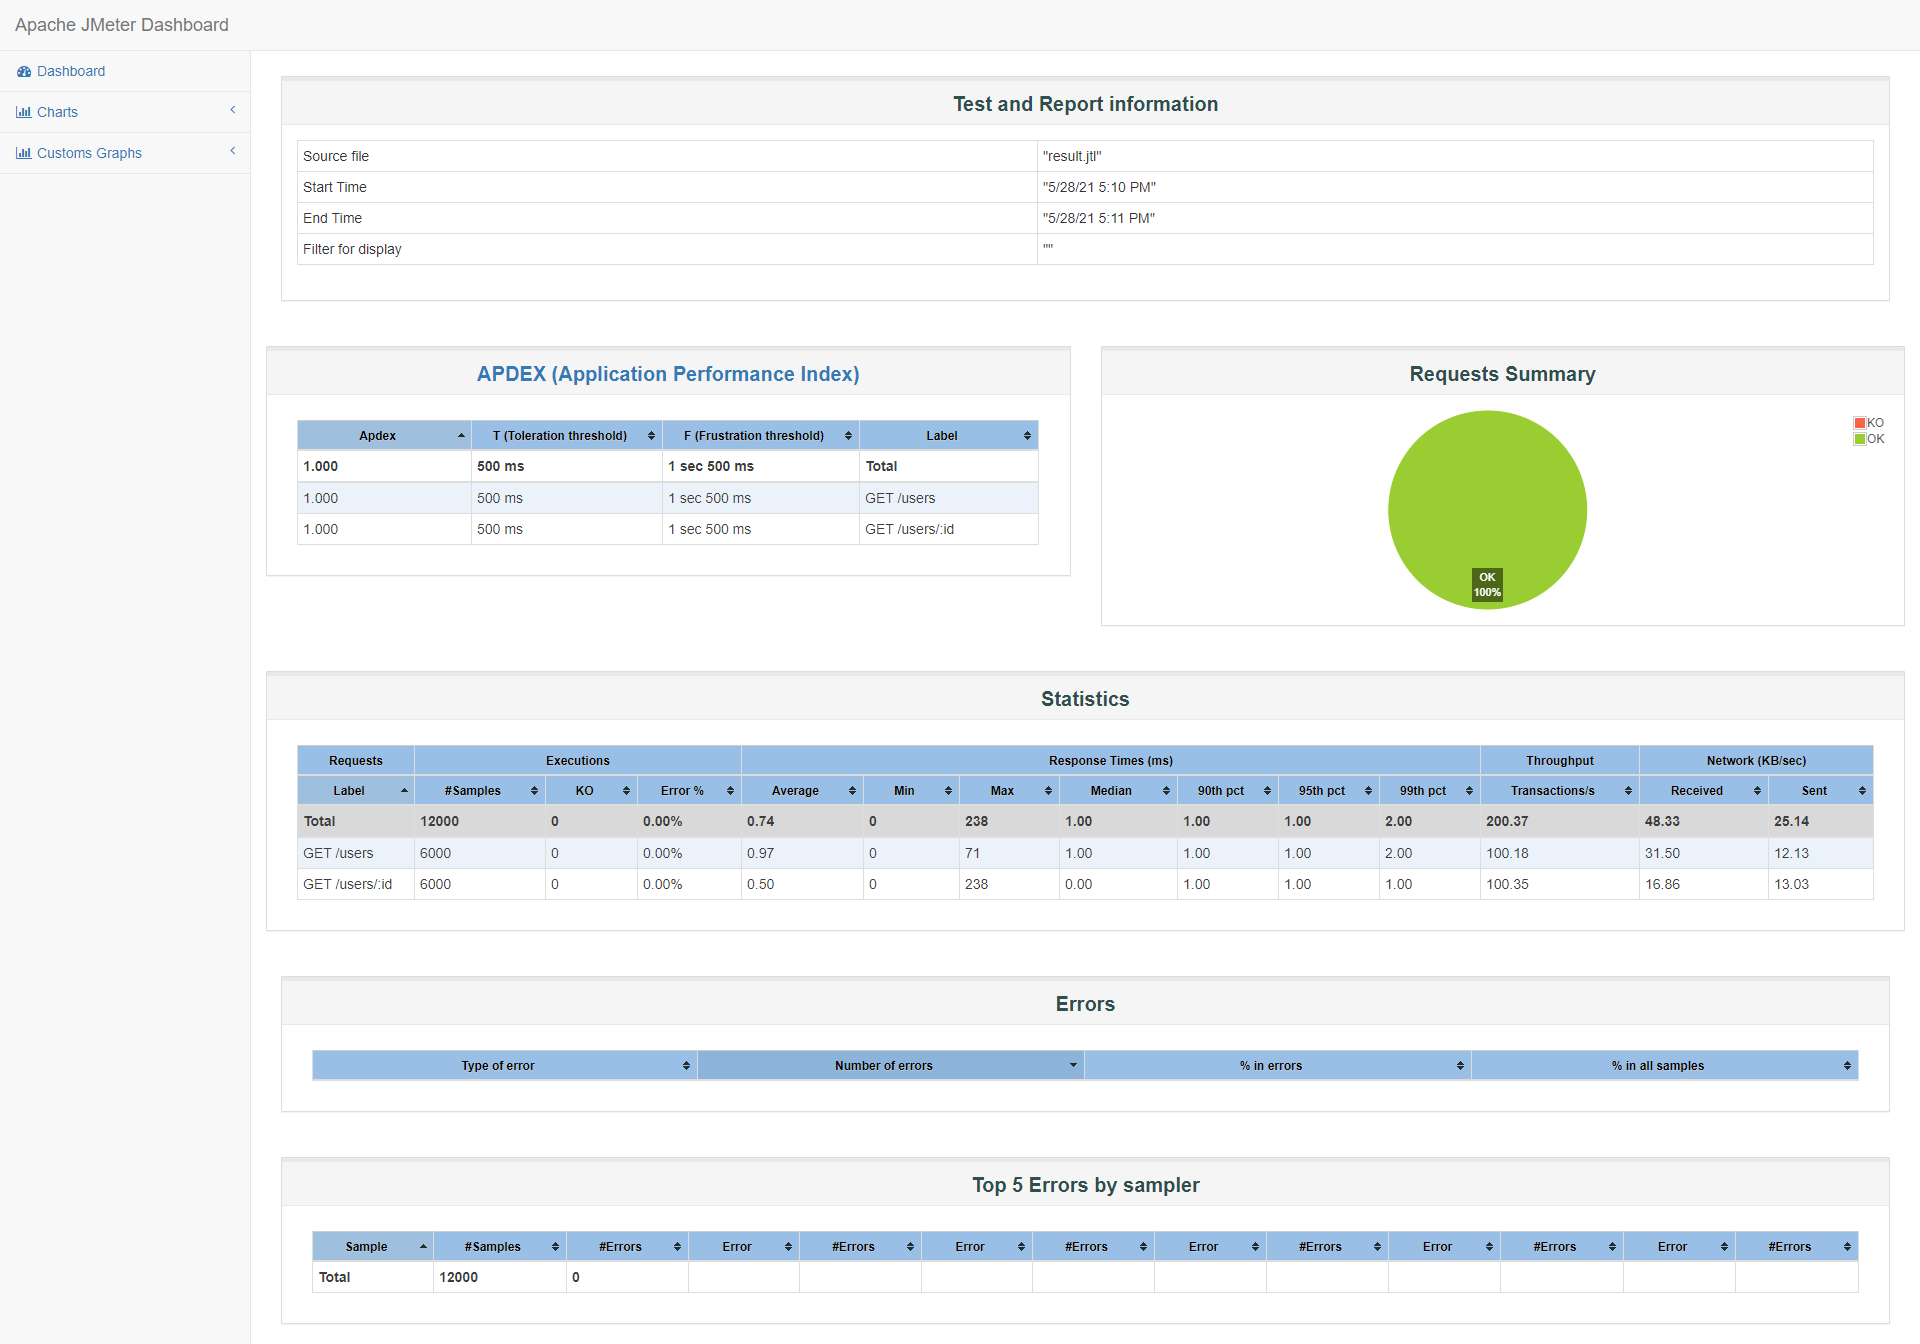
Task: Expand the Customs Graphs menu chevron
Action: click(233, 151)
